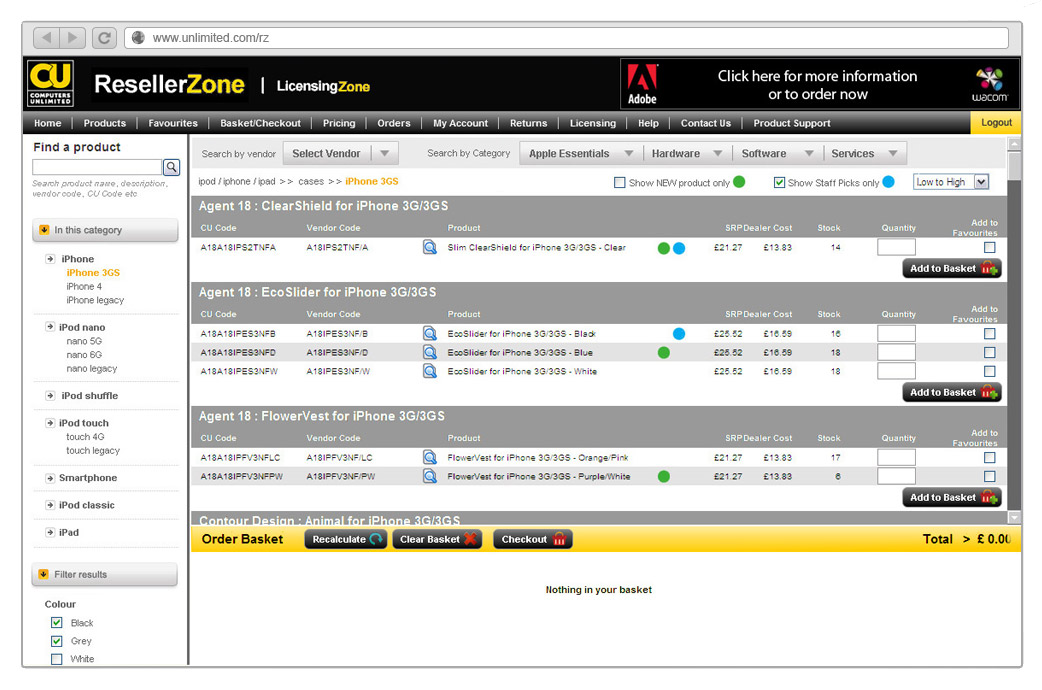Image resolution: width=1042 pixels, height=690 pixels.
Task: Click the product list scrollbar down arrow
Action: point(1014,517)
